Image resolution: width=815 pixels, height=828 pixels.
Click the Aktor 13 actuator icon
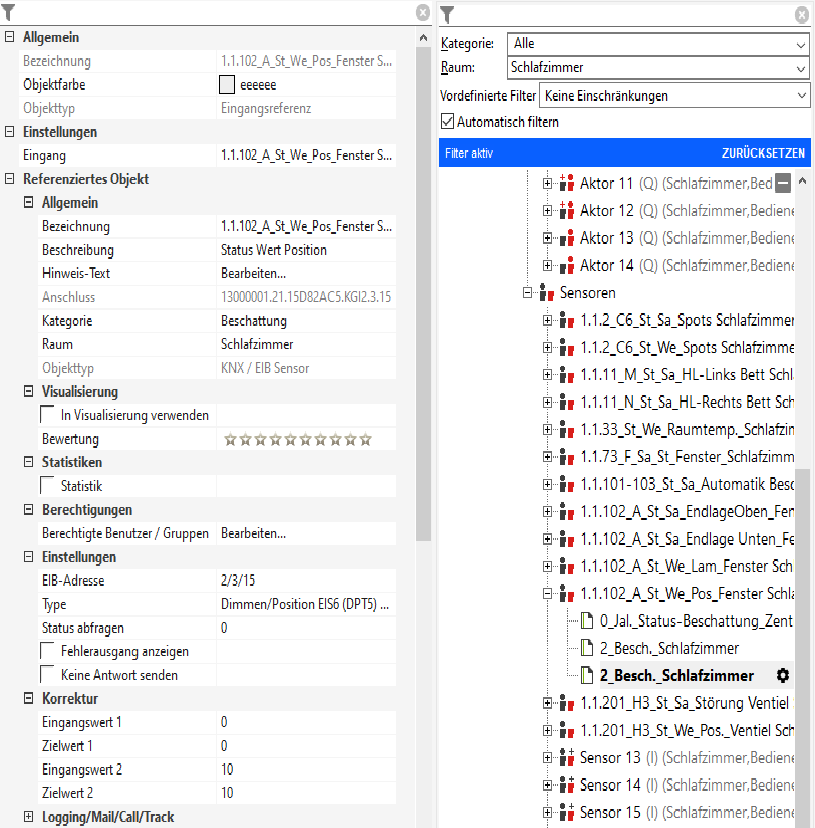pos(567,238)
